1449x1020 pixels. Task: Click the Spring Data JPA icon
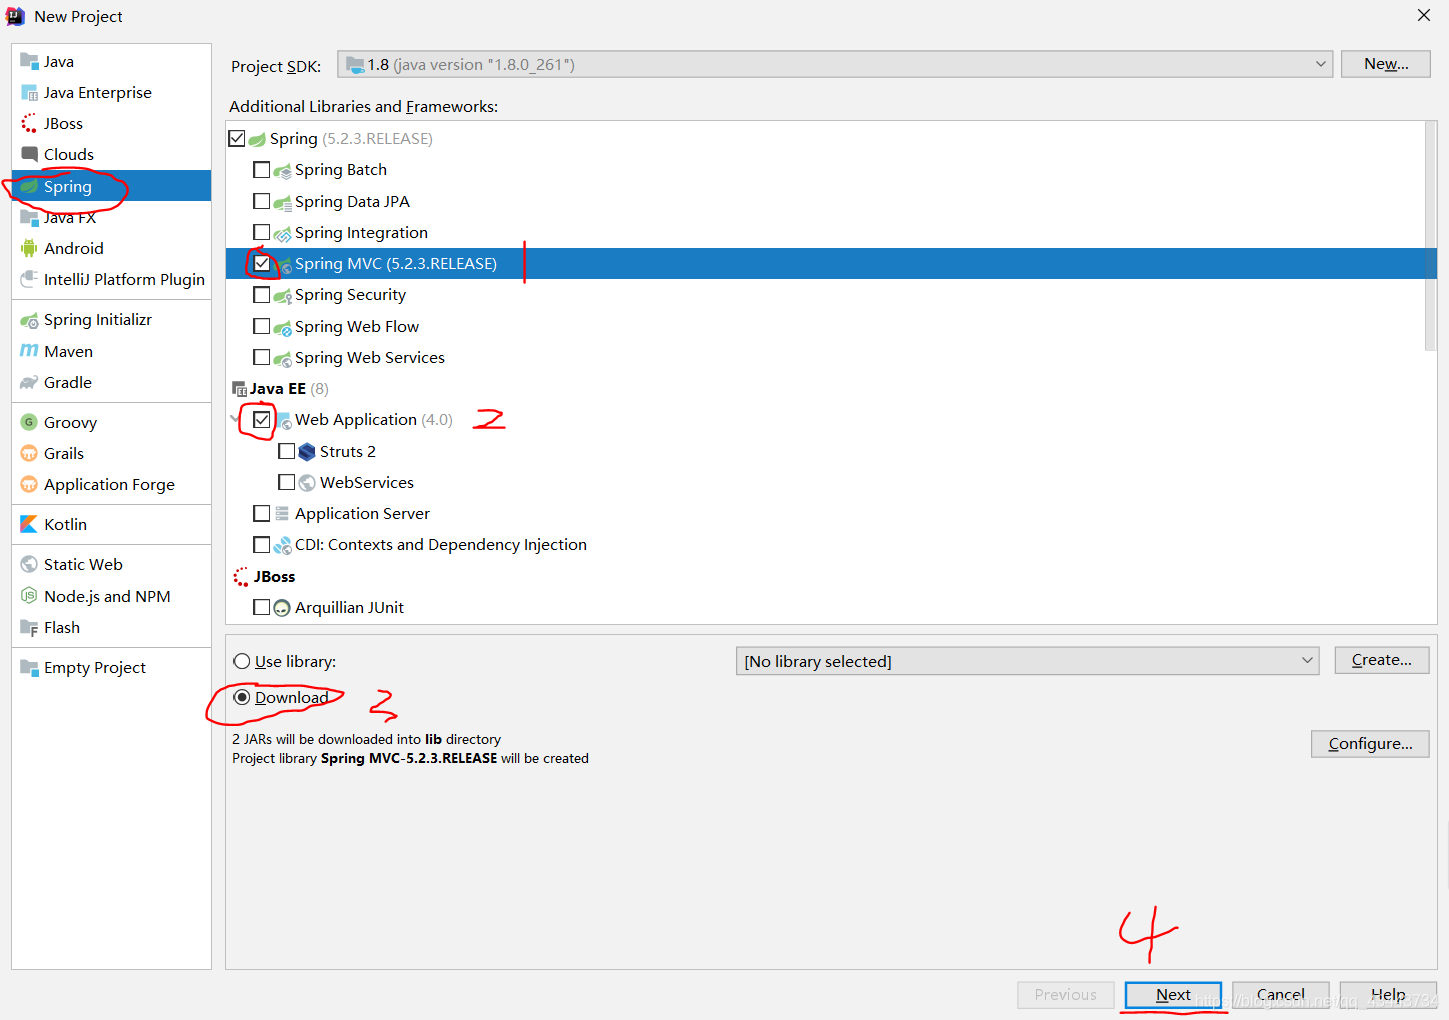283,202
